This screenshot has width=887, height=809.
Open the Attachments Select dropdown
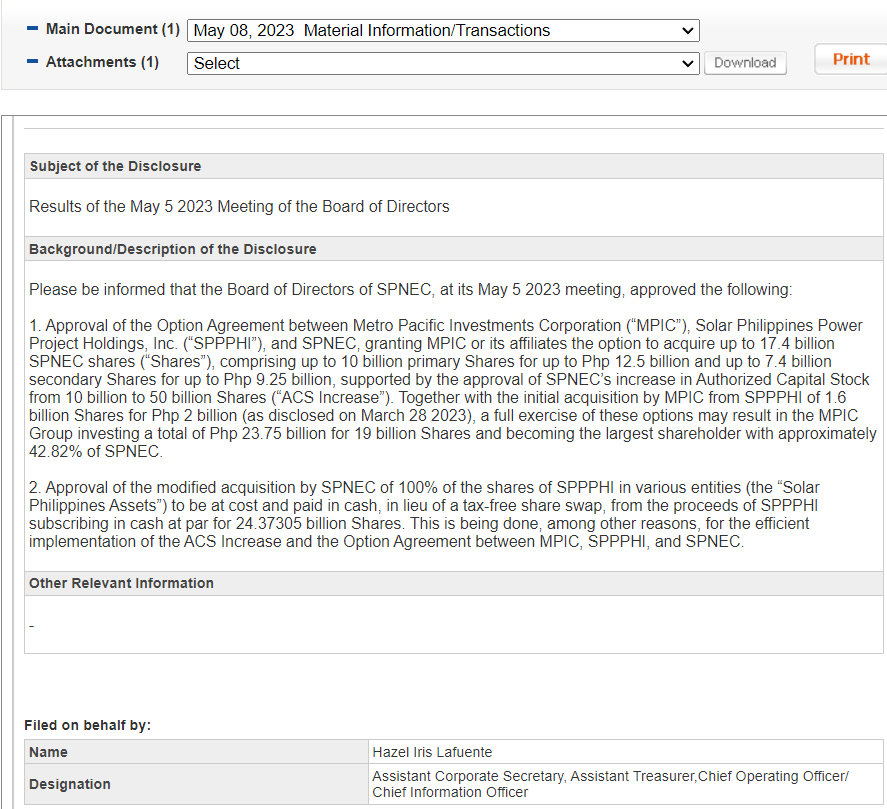[x=443, y=63]
